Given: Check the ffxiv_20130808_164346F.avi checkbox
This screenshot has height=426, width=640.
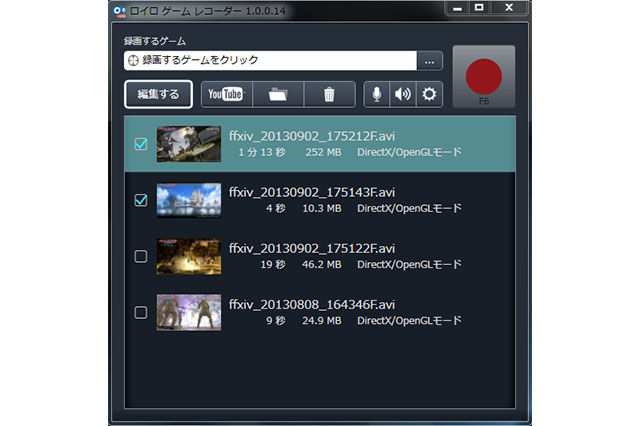Looking at the screenshot, I should (x=141, y=313).
